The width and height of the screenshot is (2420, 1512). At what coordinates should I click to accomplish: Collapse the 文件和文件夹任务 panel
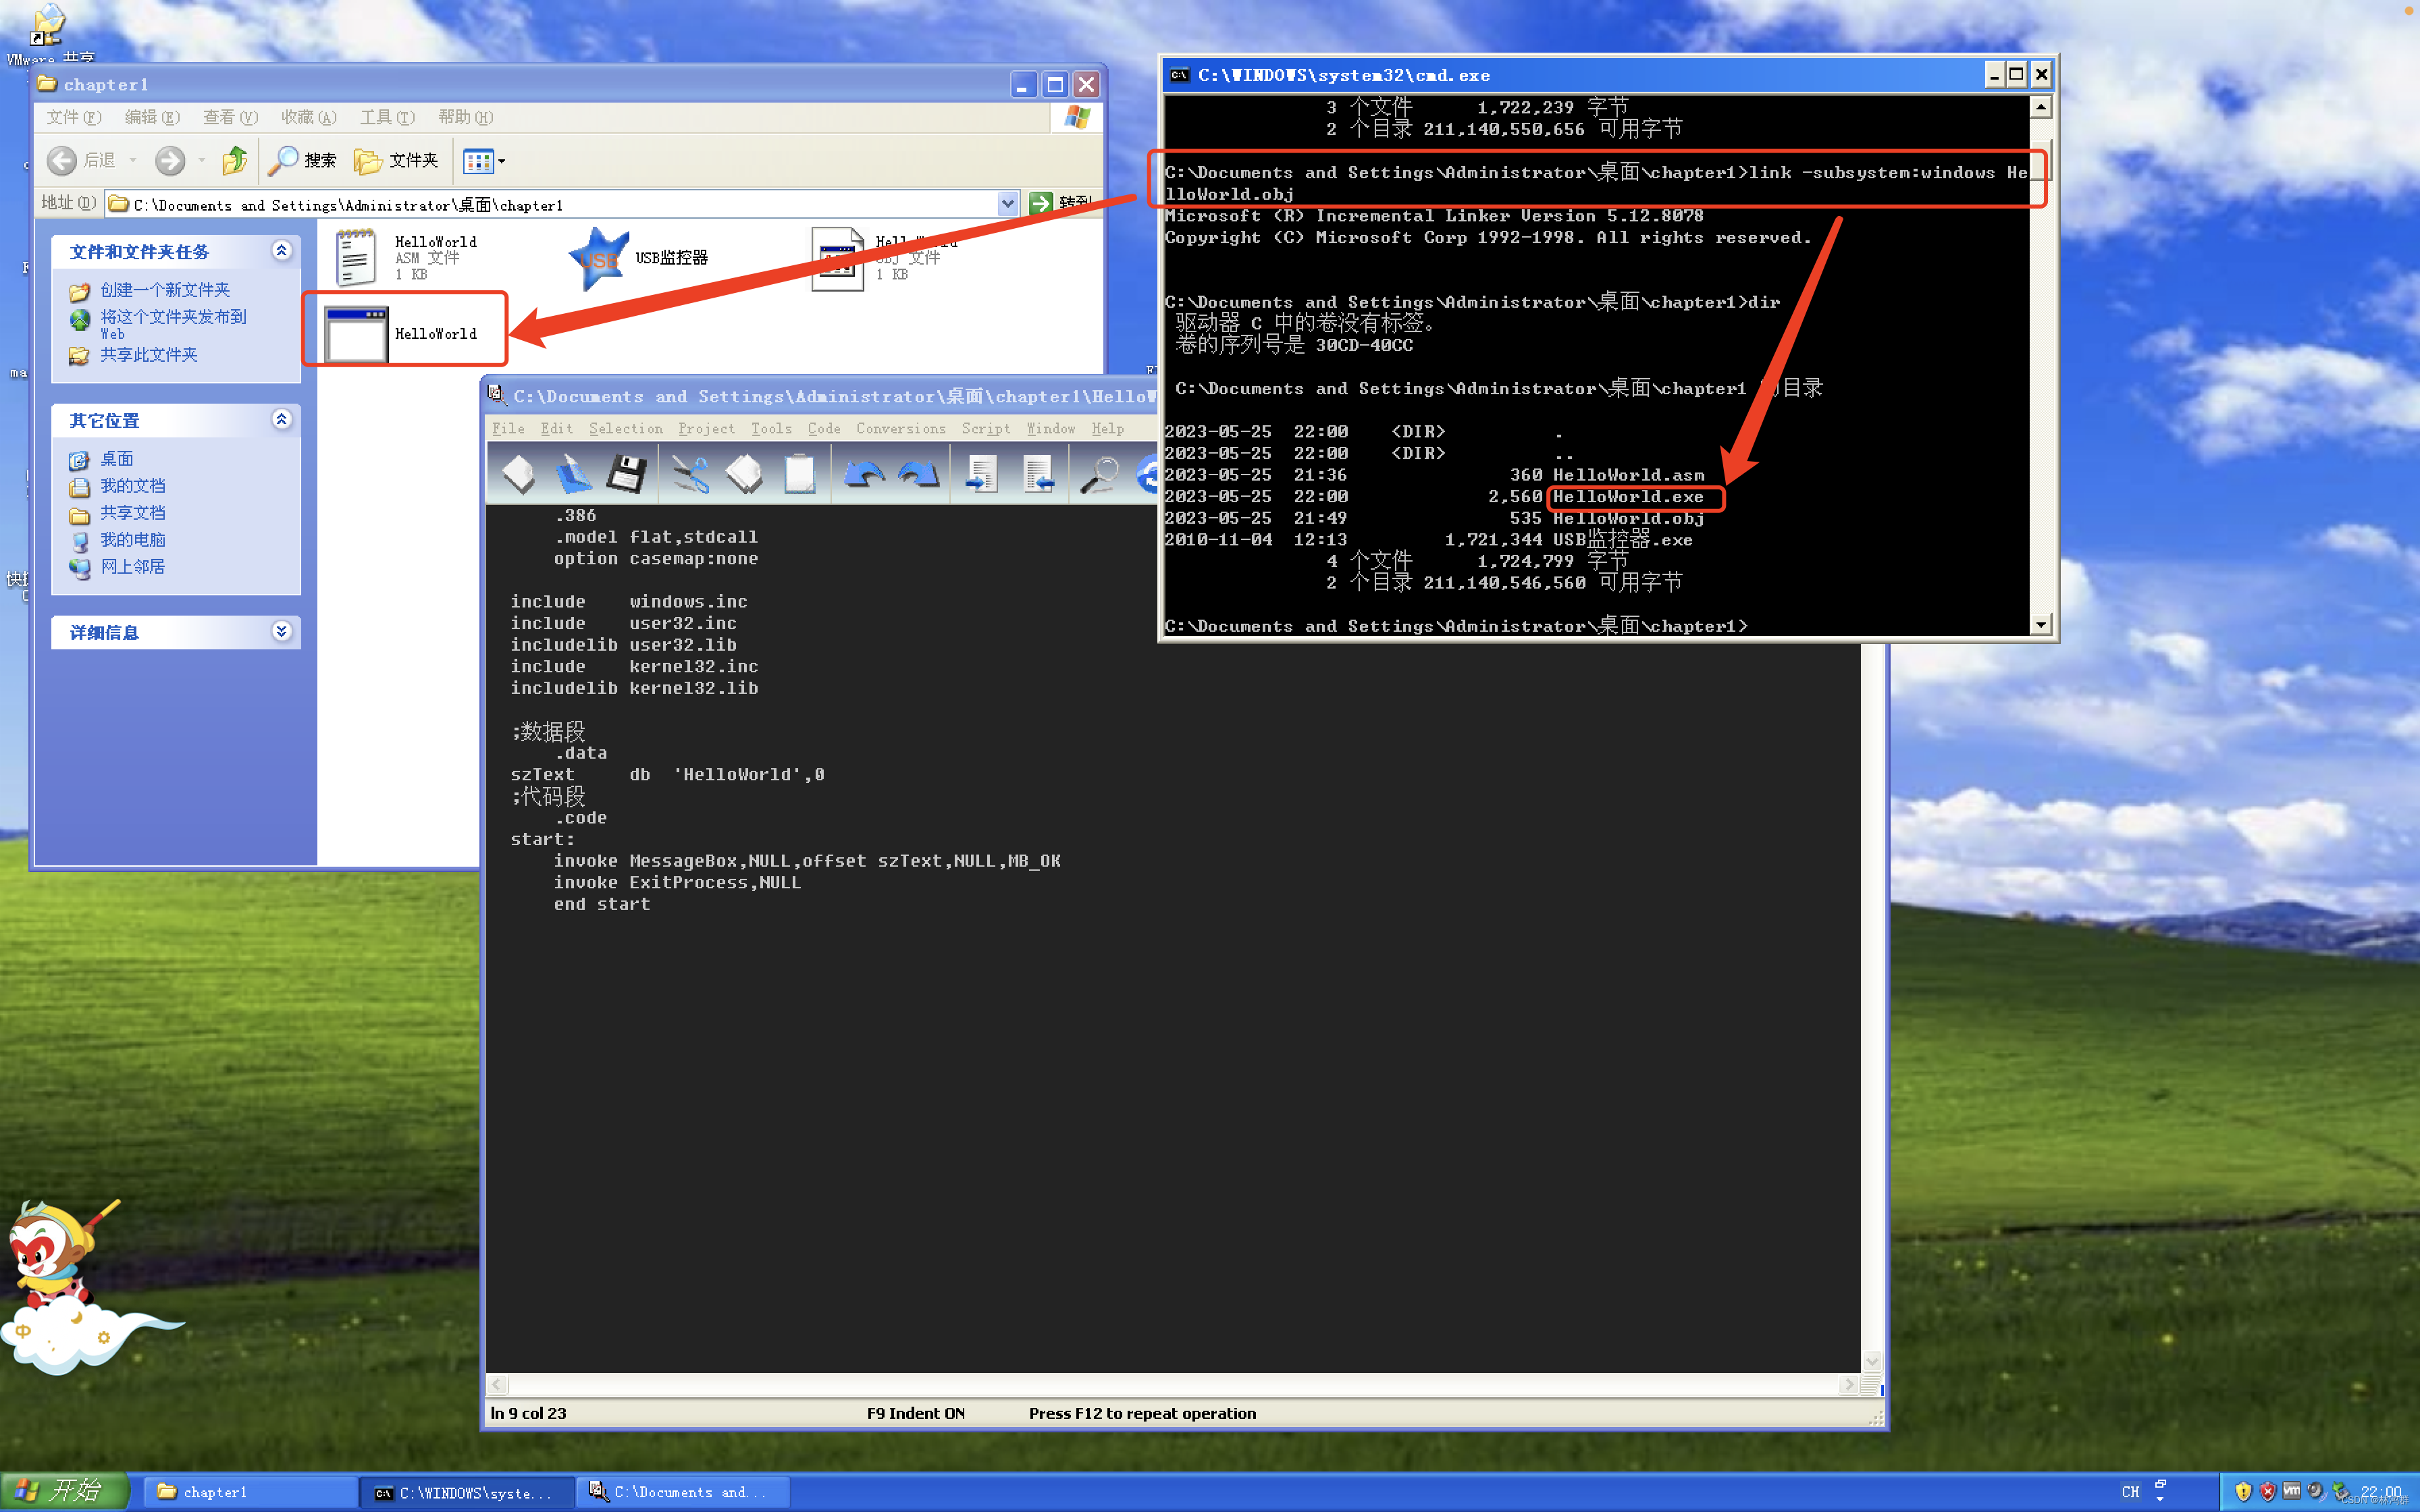point(282,250)
